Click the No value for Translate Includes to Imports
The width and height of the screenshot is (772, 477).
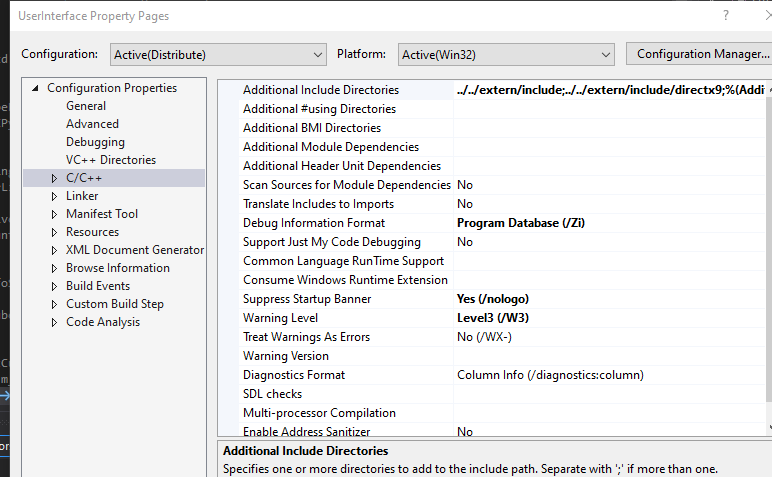pos(465,204)
